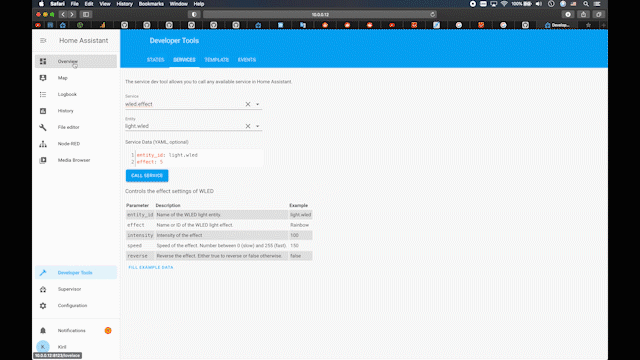The image size is (640, 360).
Task: Open the Logbook sidebar entry
Action: pos(76,94)
